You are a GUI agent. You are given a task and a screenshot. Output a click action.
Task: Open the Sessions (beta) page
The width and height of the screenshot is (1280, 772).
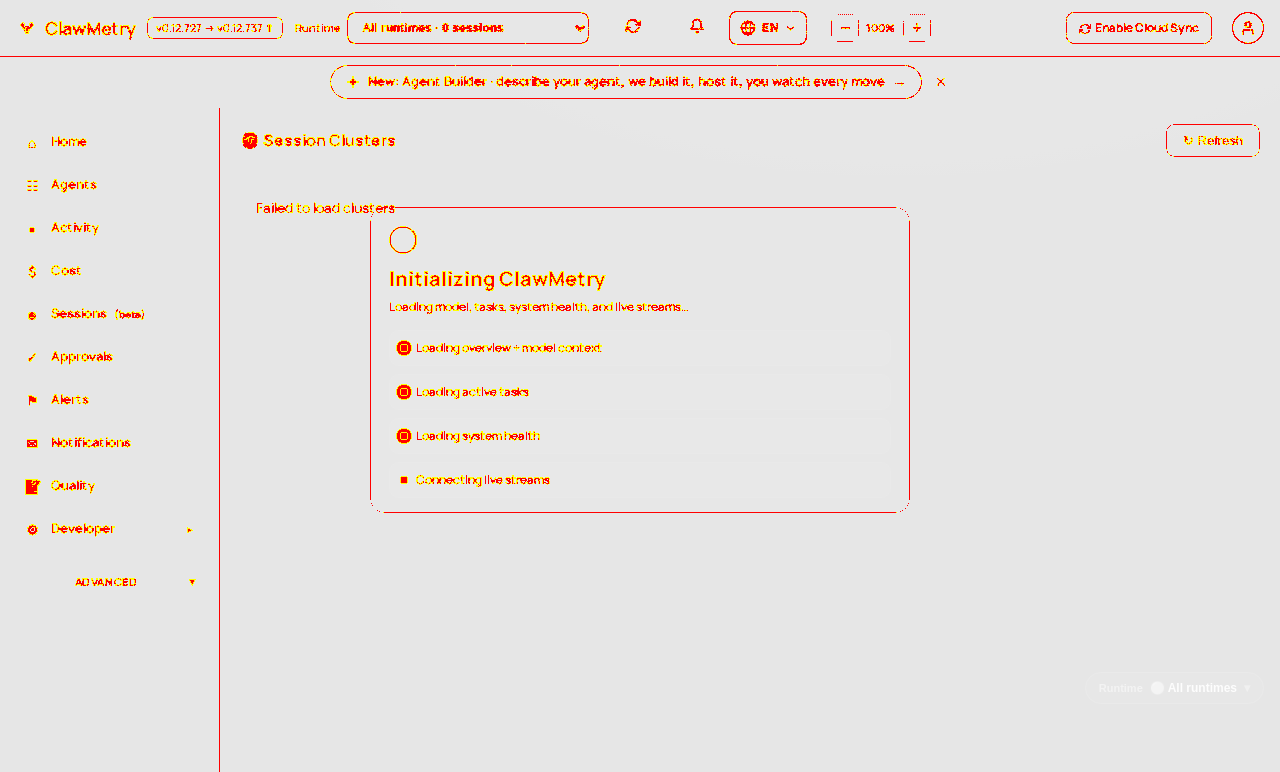point(98,314)
